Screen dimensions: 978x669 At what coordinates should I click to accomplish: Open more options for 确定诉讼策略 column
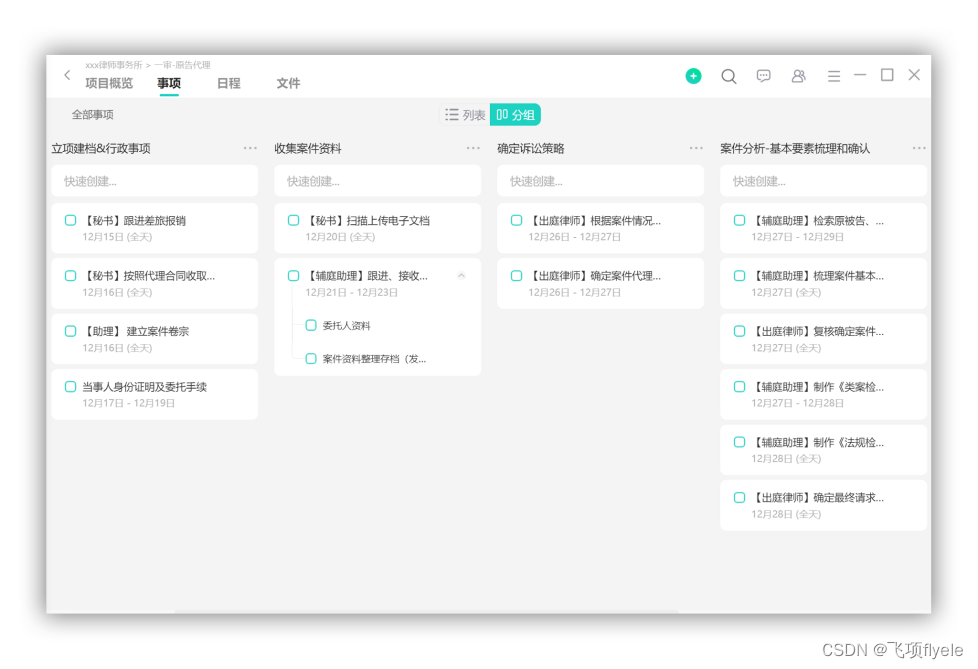tap(696, 148)
